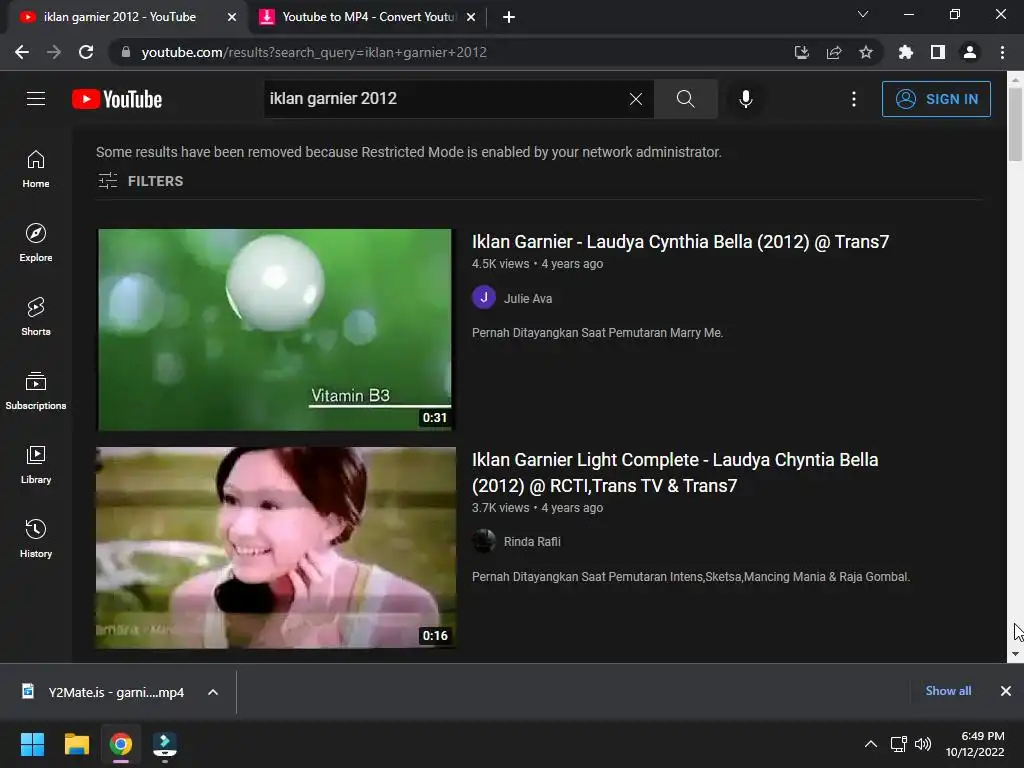Click the Chrome taskbar icon
Viewport: 1024px width, 768px height.
[120, 744]
